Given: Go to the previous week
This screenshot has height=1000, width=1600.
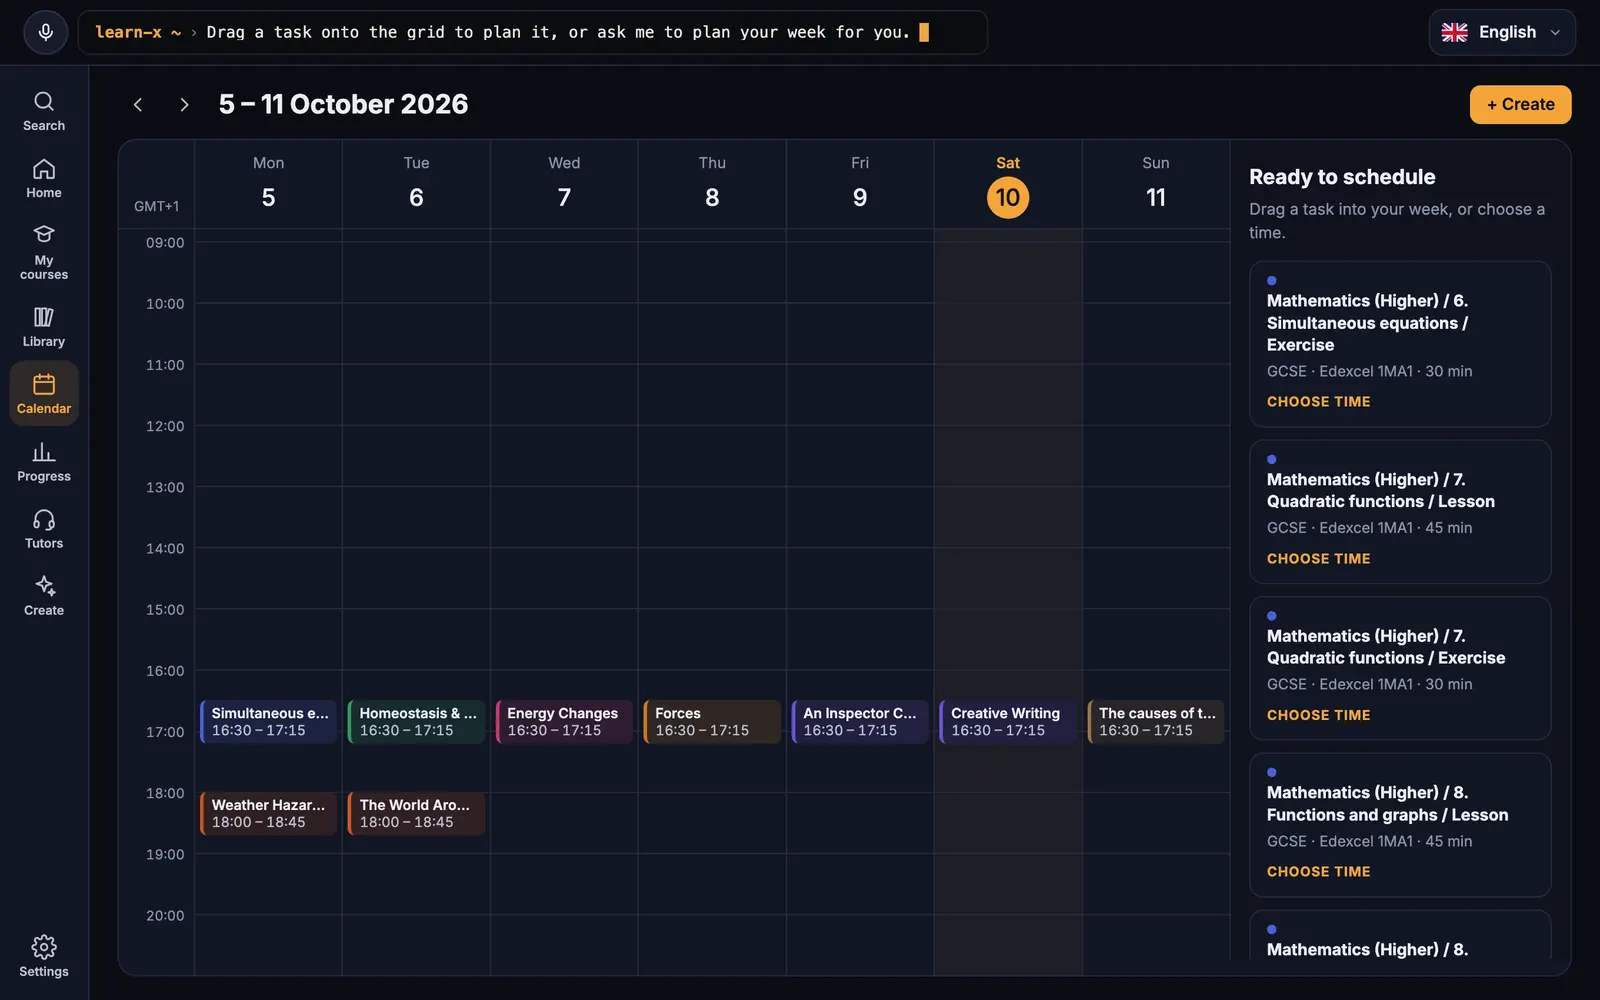Looking at the screenshot, I should point(138,104).
